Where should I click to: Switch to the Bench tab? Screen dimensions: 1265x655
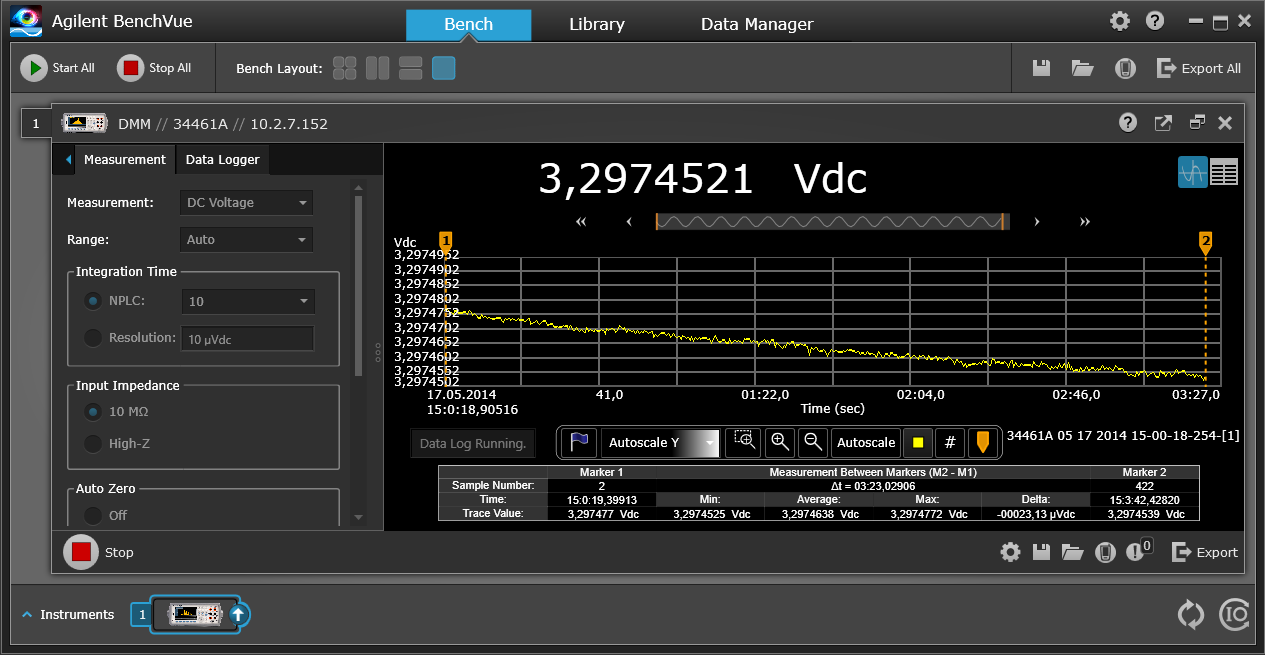pos(468,25)
